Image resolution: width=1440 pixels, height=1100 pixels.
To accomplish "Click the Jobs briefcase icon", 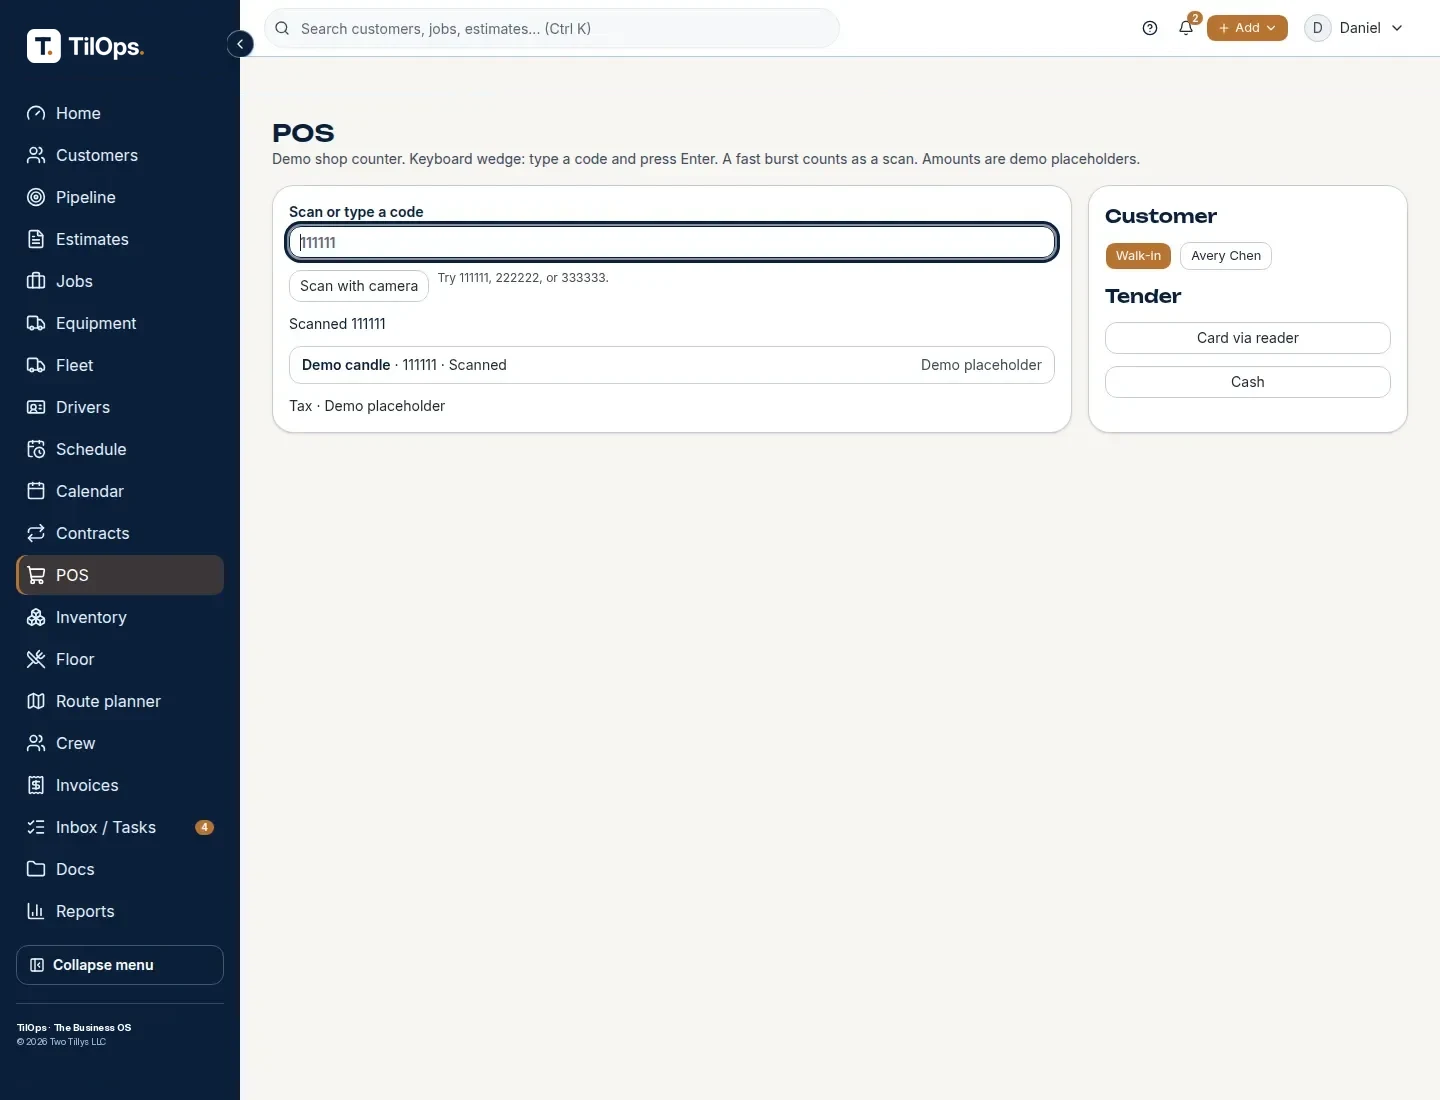I will [36, 281].
